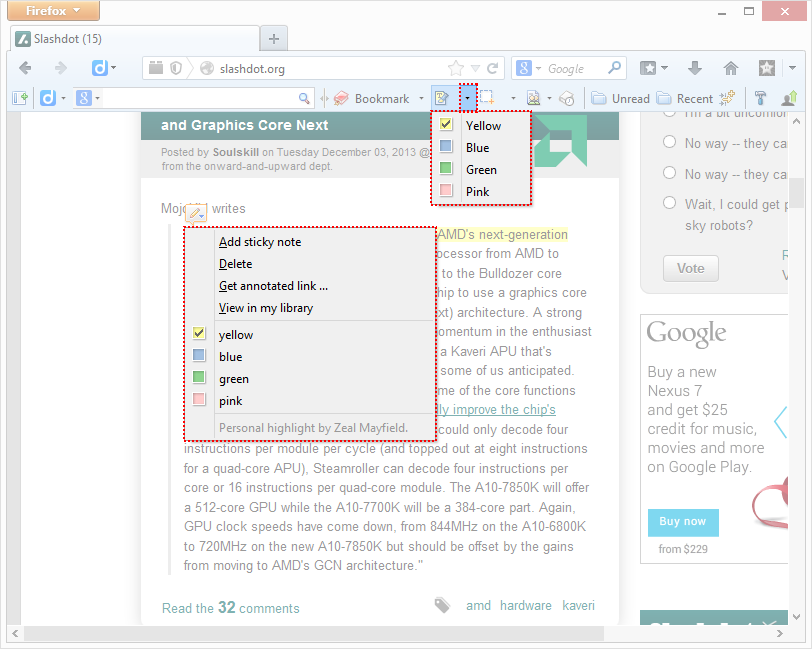This screenshot has width=812, height=649.
Task: Pick the pink swatch in the context menu
Action: click(x=199, y=399)
